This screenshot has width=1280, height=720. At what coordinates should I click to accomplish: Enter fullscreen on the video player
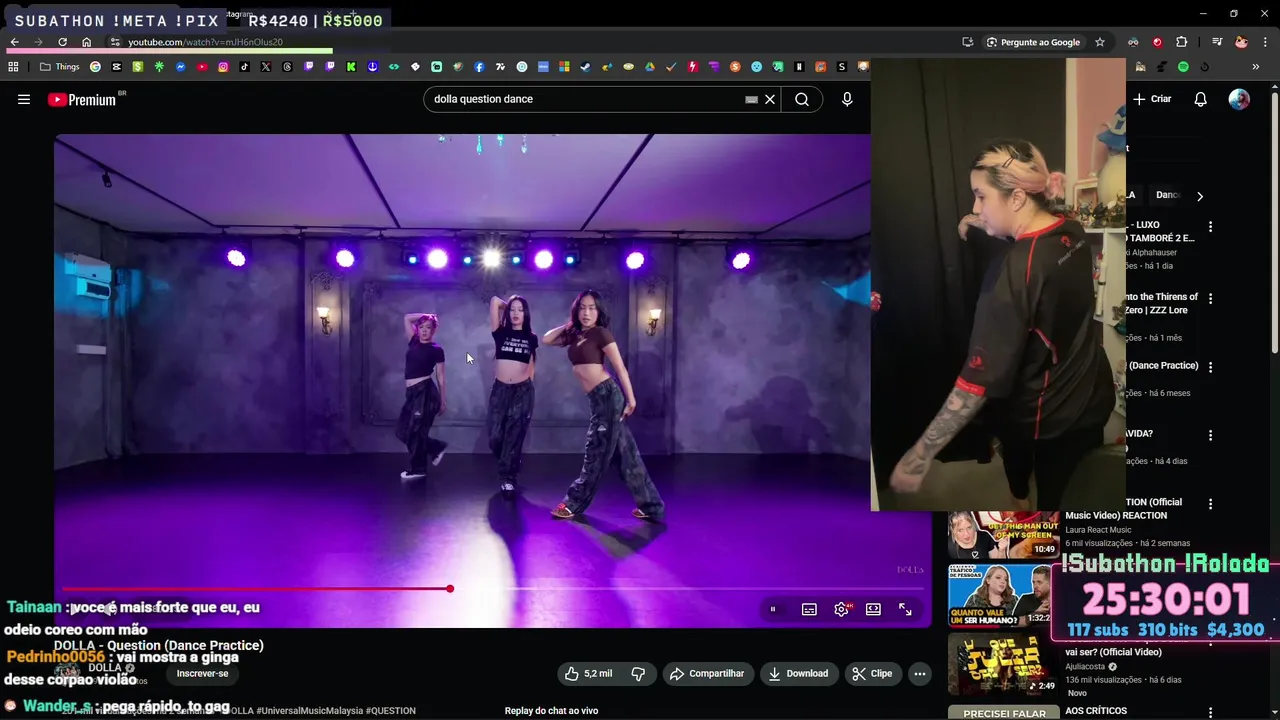point(905,609)
